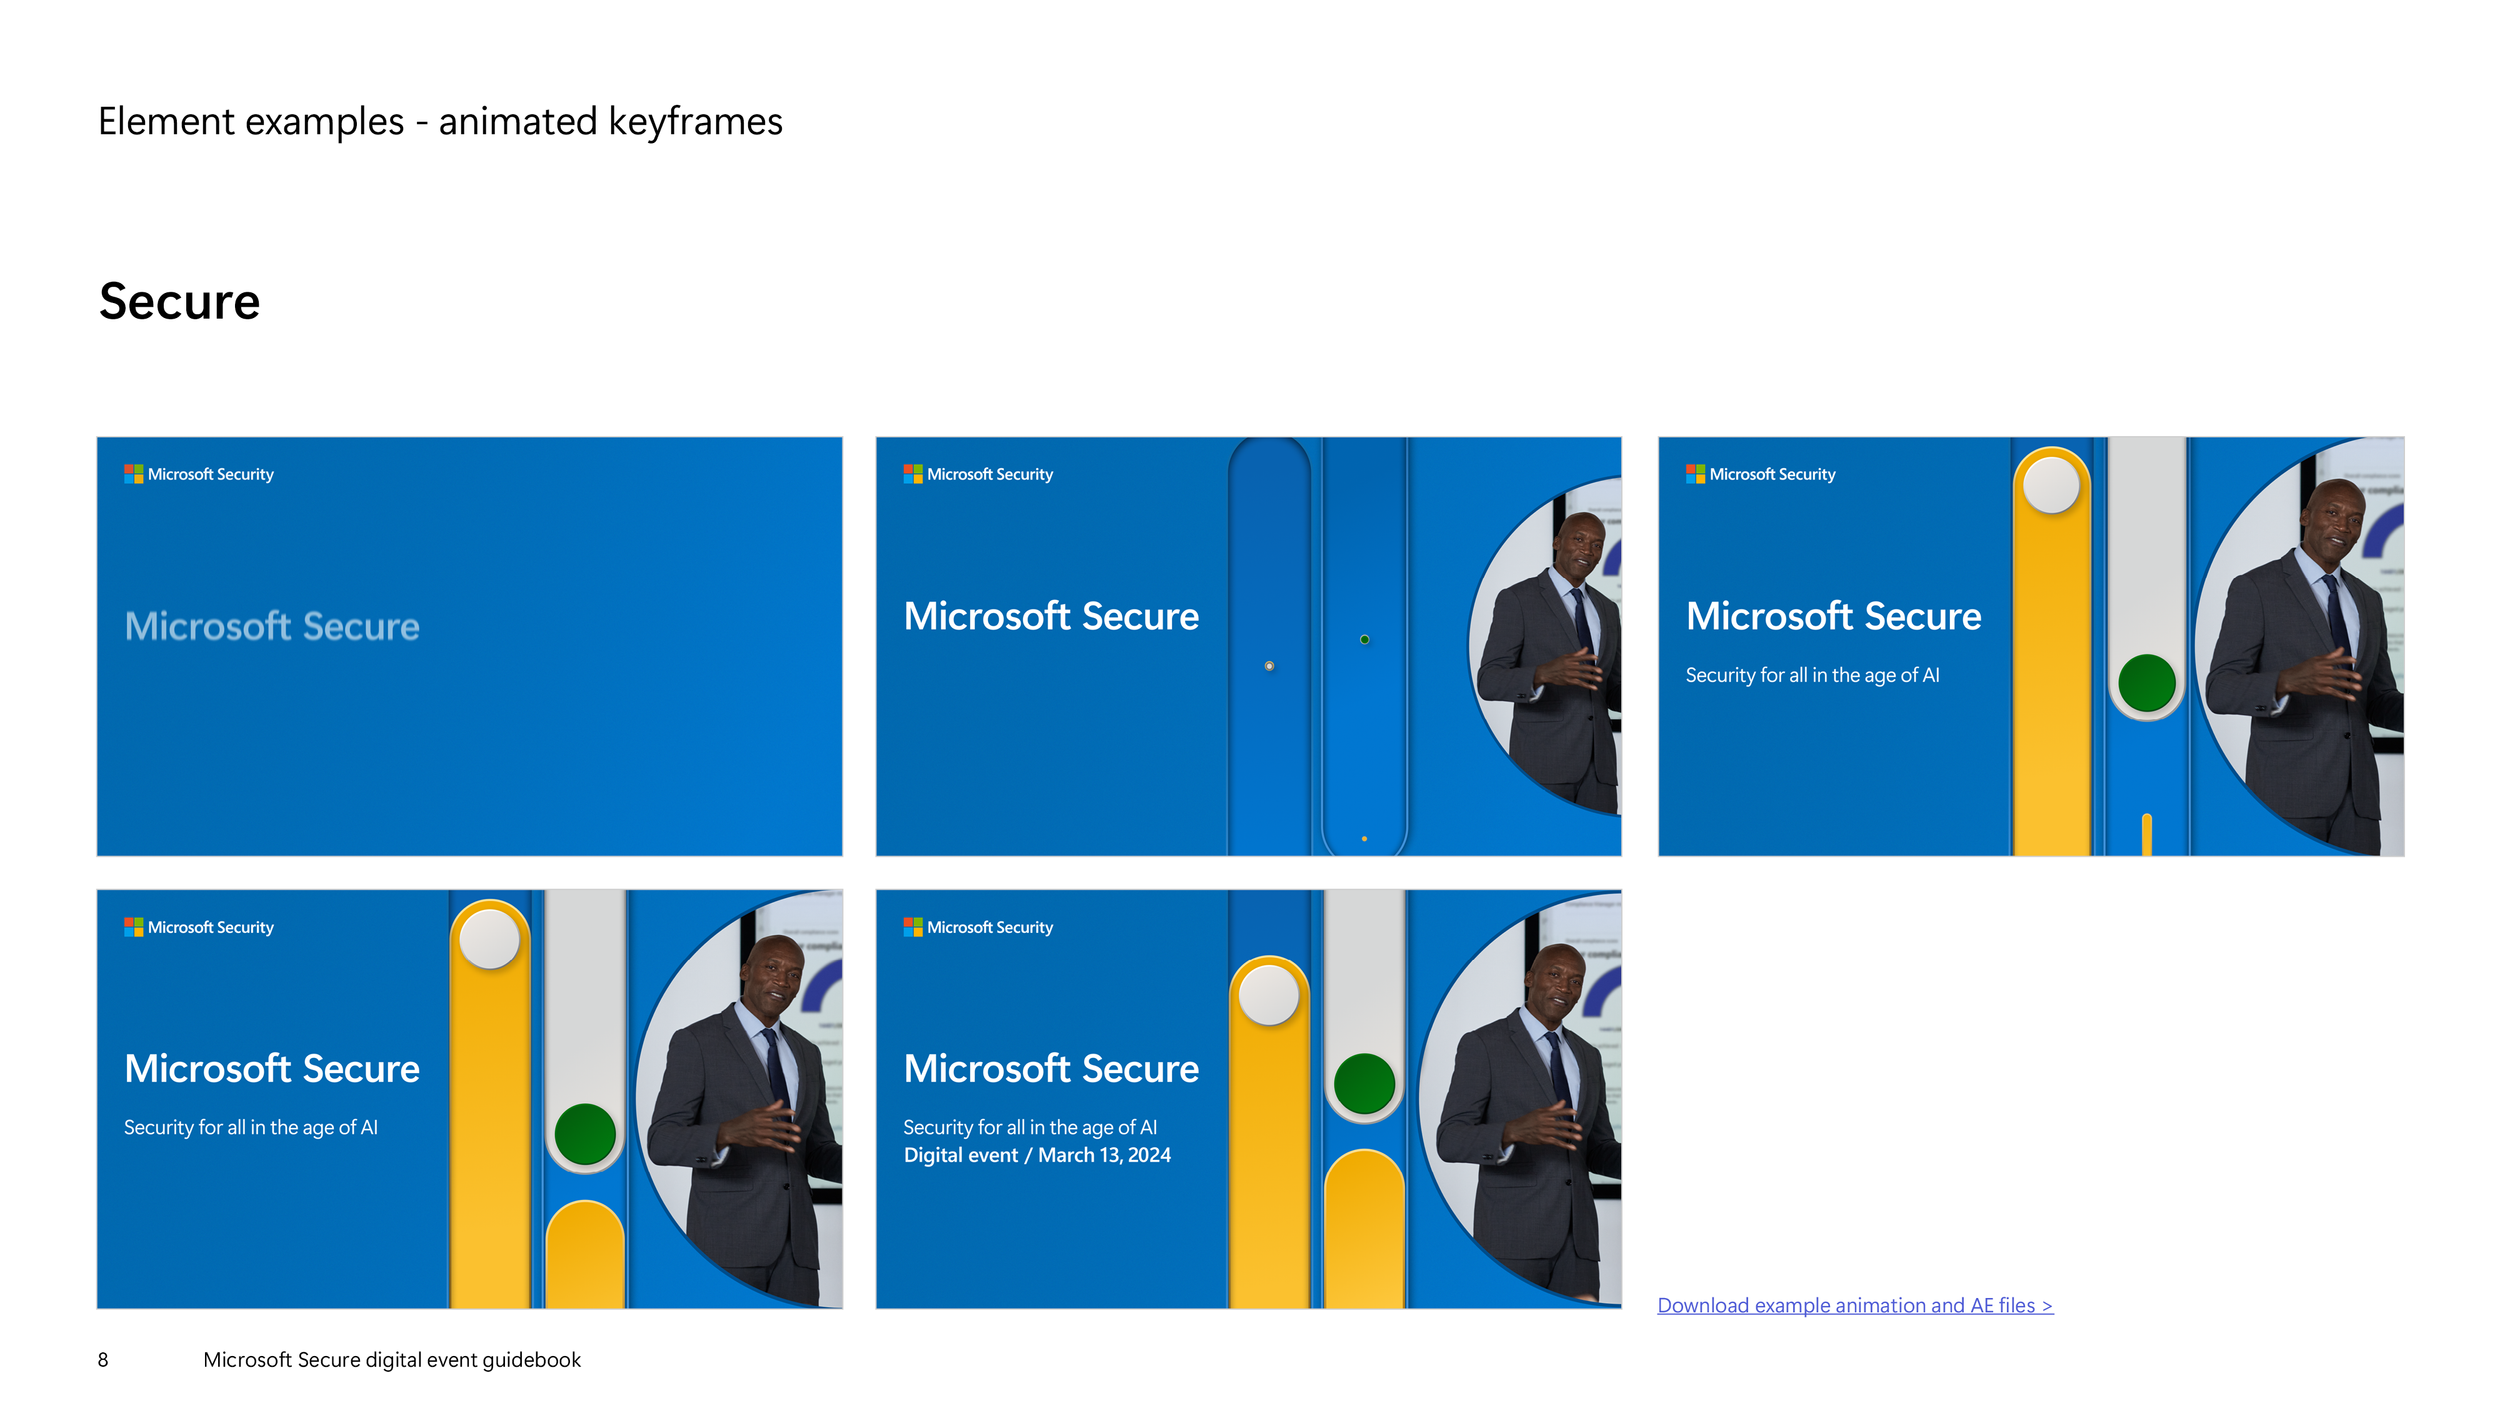This screenshot has height=1406, width=2500.
Task: Click the 'Element examples - animated keyframes' header
Action: pyautogui.click(x=439, y=122)
